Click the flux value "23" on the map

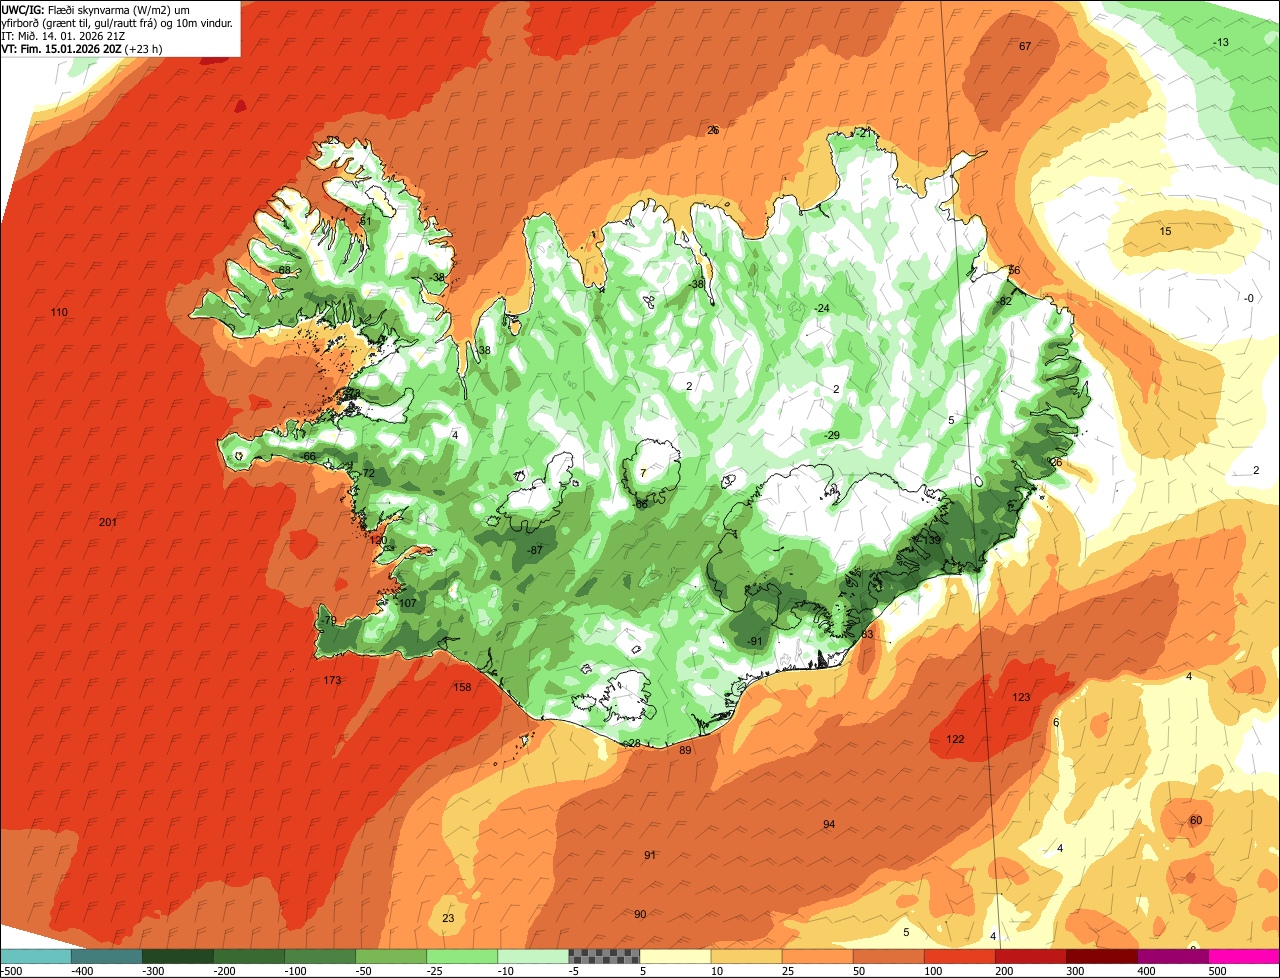coord(448,918)
